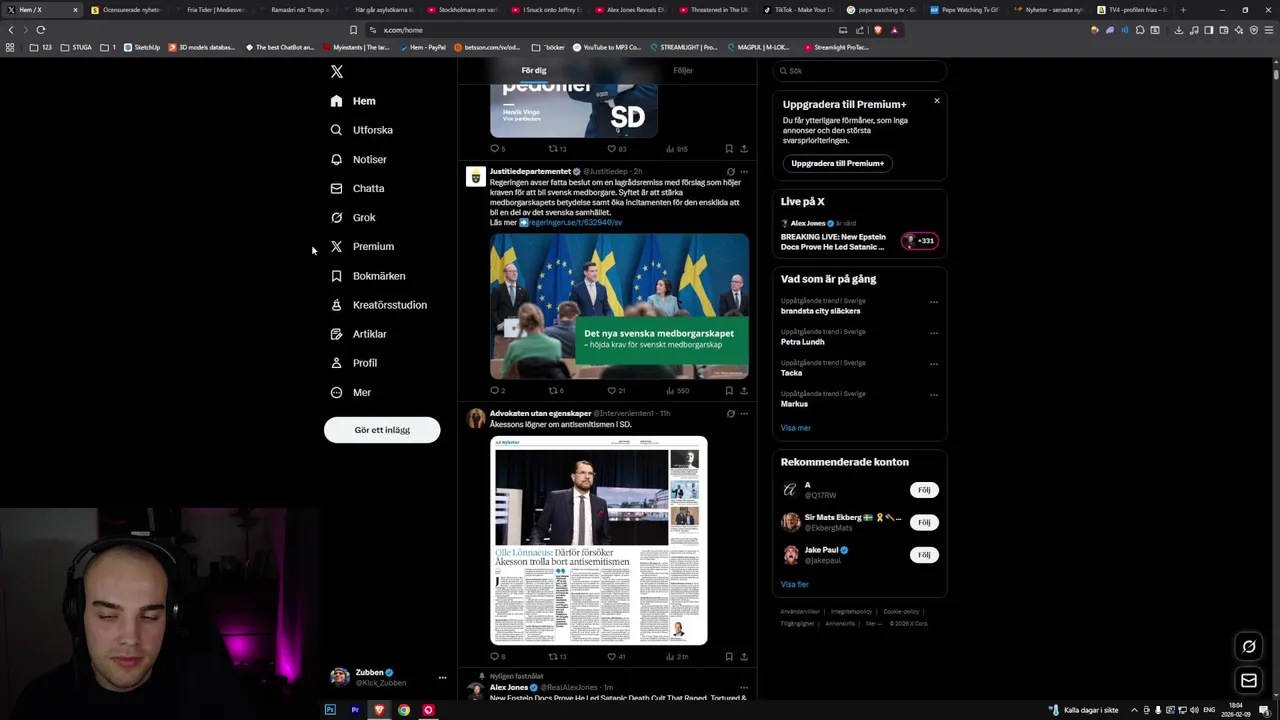Viewport: 1280px width, 720px height.
Task: Open the Zubben account menu dots
Action: point(442,678)
